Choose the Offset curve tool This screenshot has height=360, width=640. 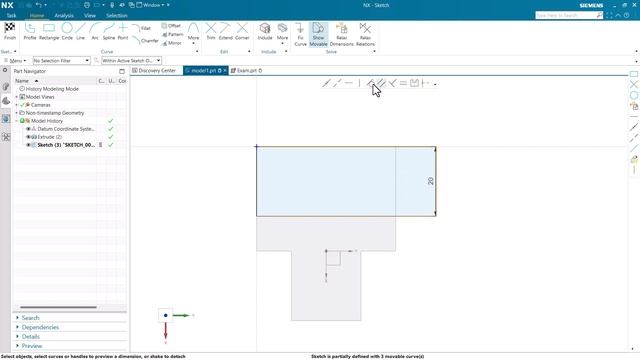[171, 26]
